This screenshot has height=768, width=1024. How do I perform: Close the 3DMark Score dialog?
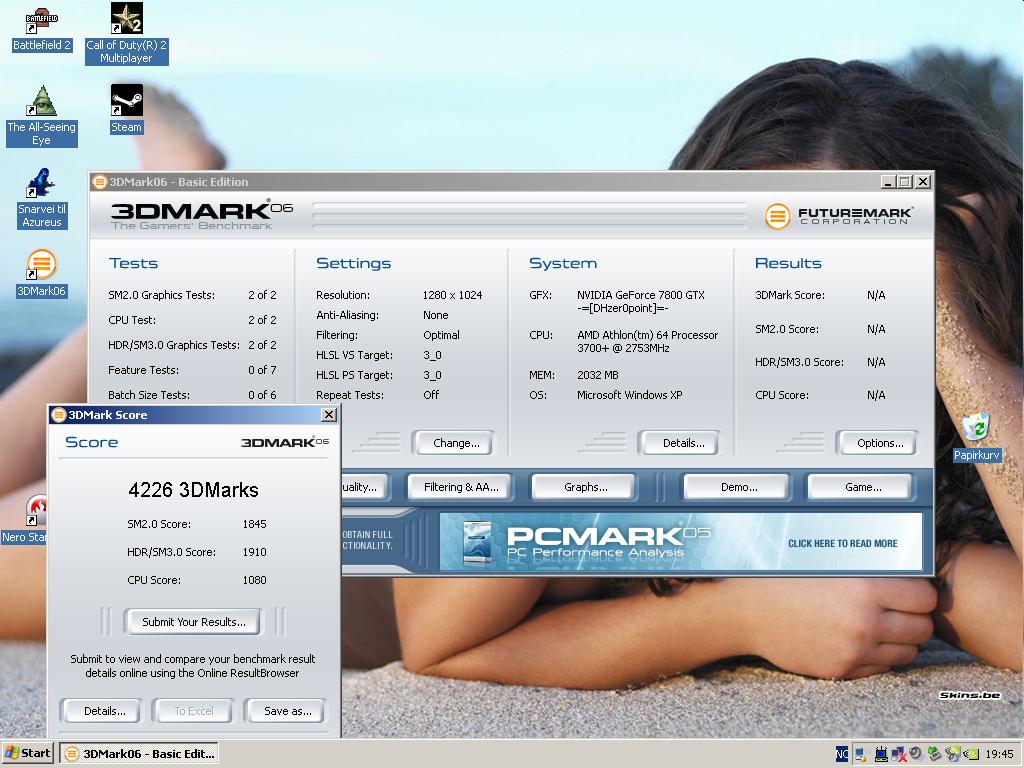329,415
